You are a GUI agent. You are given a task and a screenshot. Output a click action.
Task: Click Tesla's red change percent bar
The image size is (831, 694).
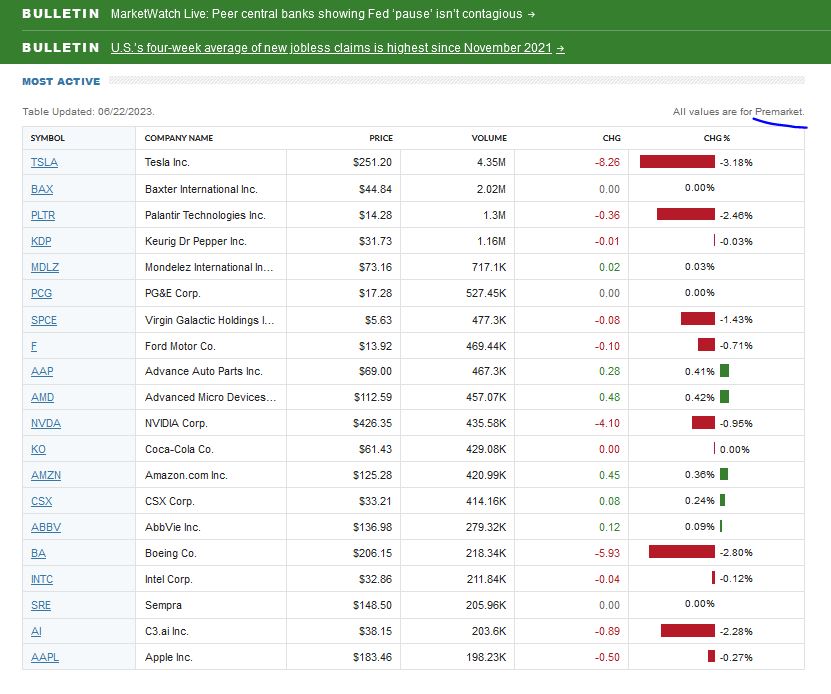coord(677,162)
